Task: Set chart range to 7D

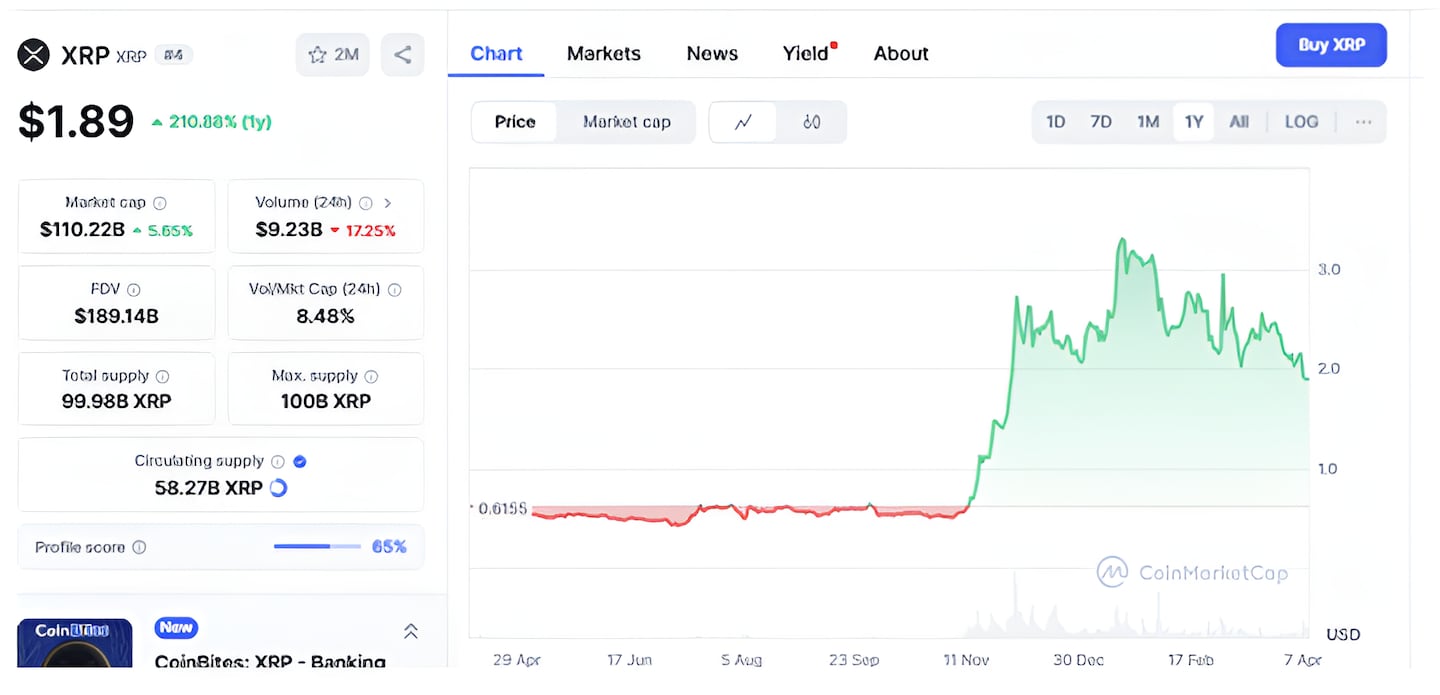Action: [x=1101, y=122]
